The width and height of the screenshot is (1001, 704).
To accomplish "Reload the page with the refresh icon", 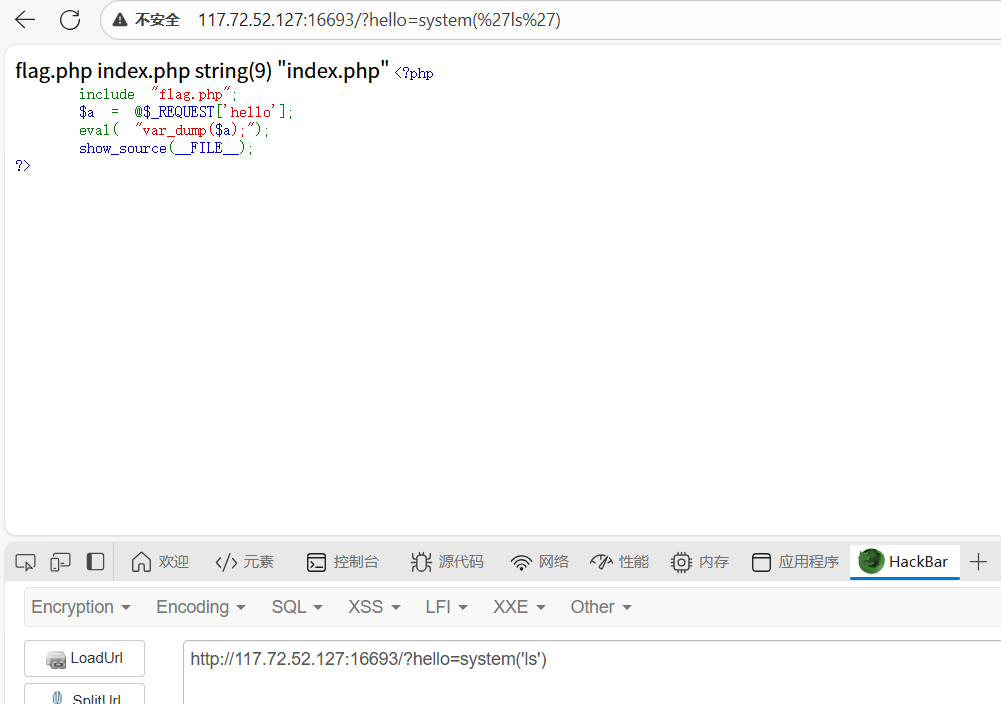I will [70, 20].
